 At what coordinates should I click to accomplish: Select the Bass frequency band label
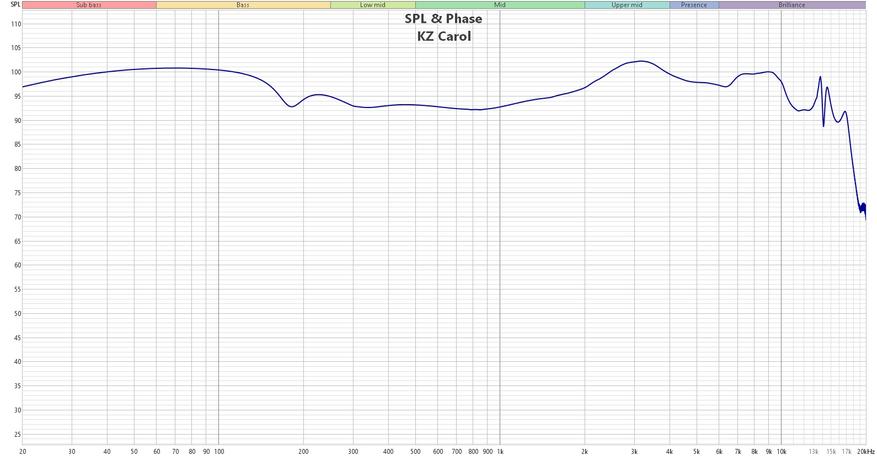(243, 5)
